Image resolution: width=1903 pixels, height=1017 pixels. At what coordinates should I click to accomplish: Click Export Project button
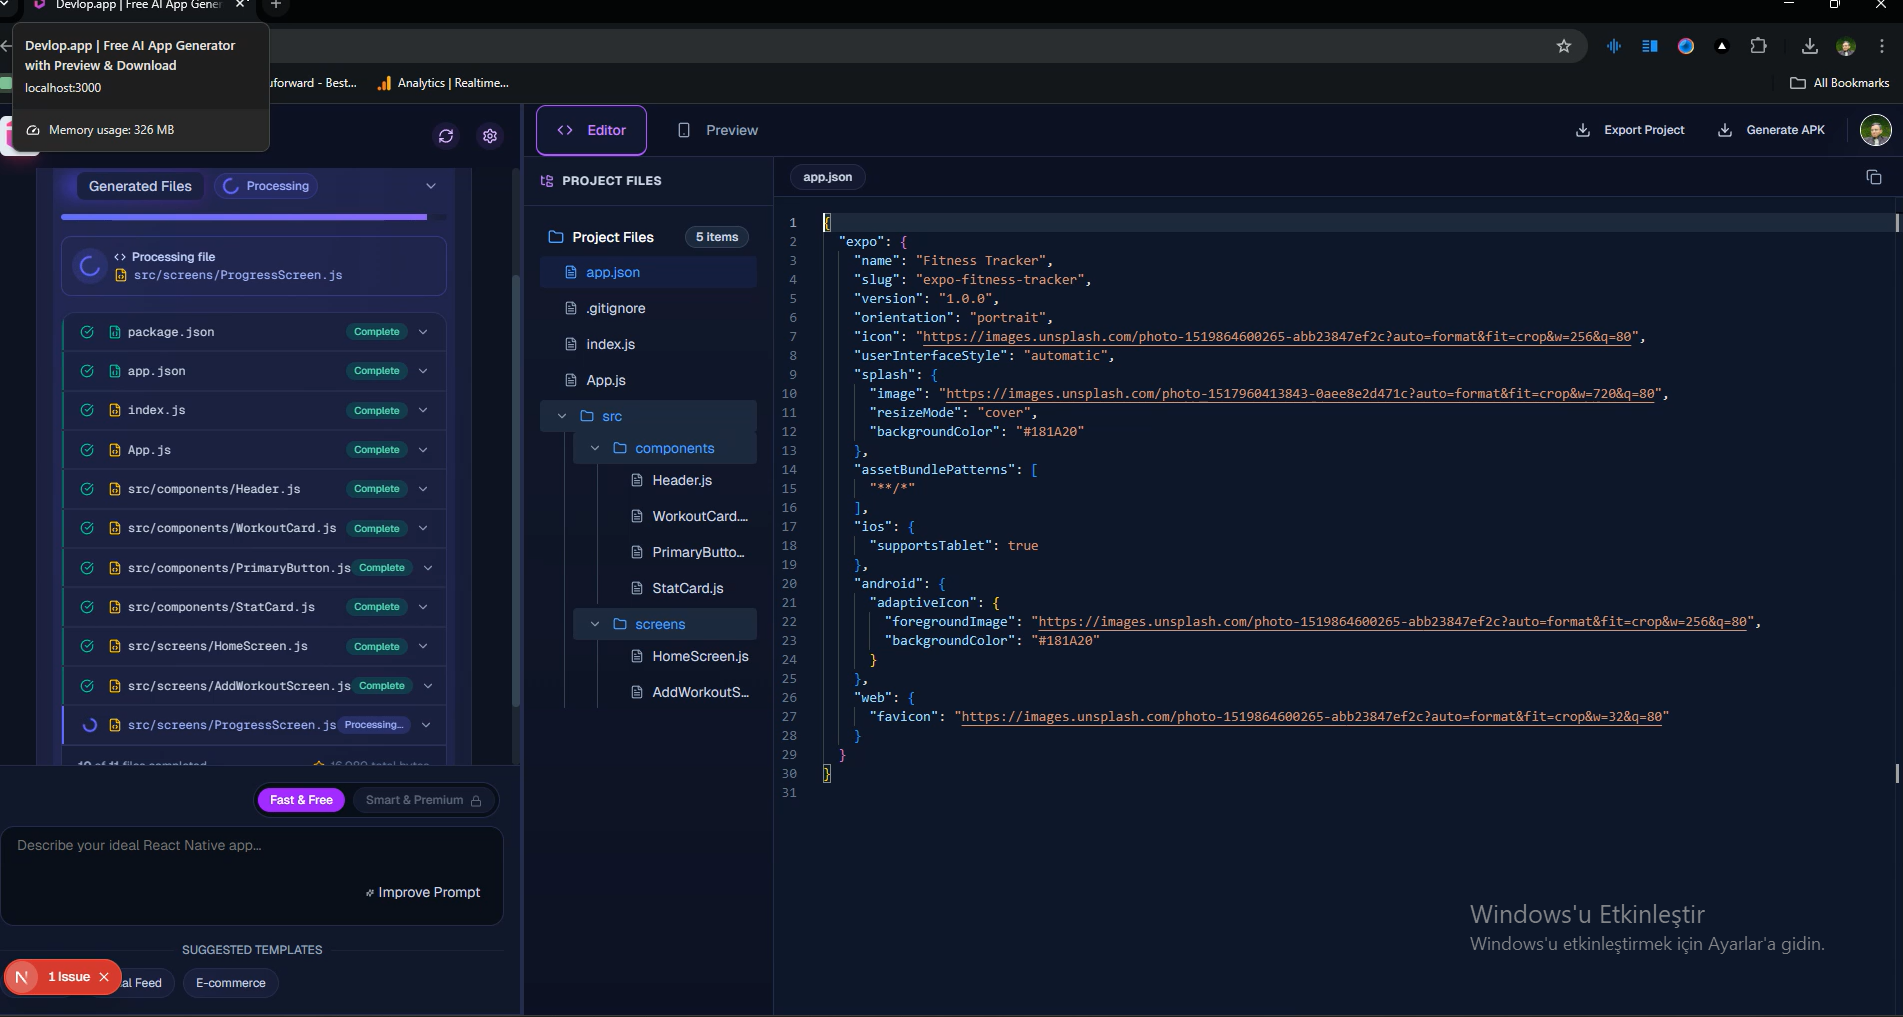coord(1630,130)
